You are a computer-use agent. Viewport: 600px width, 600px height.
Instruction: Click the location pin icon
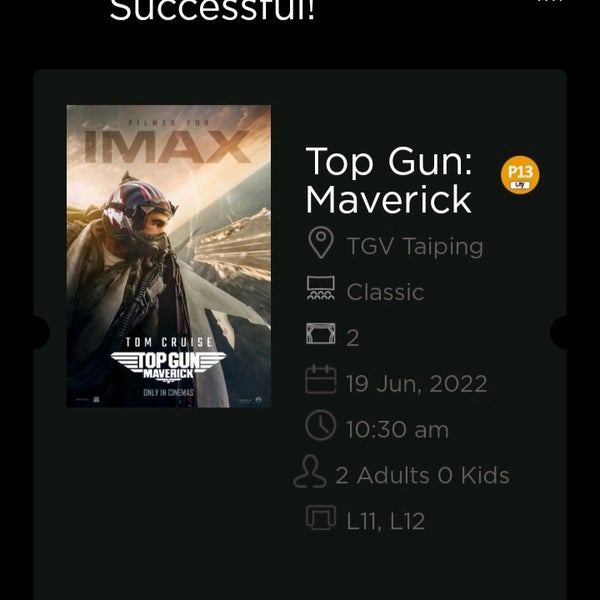(x=321, y=242)
